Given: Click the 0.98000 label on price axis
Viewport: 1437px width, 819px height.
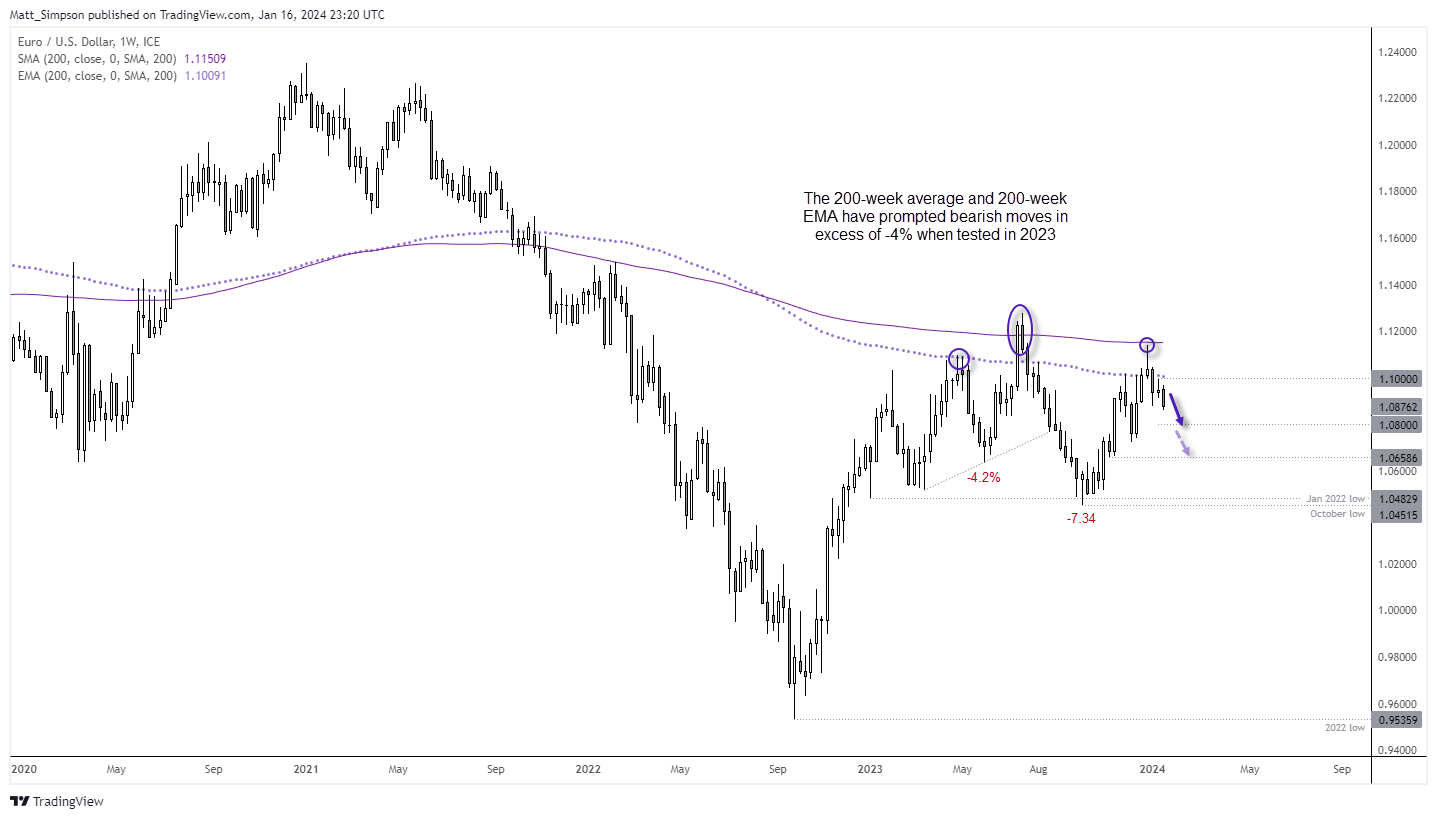Looking at the screenshot, I should click(x=1400, y=657).
